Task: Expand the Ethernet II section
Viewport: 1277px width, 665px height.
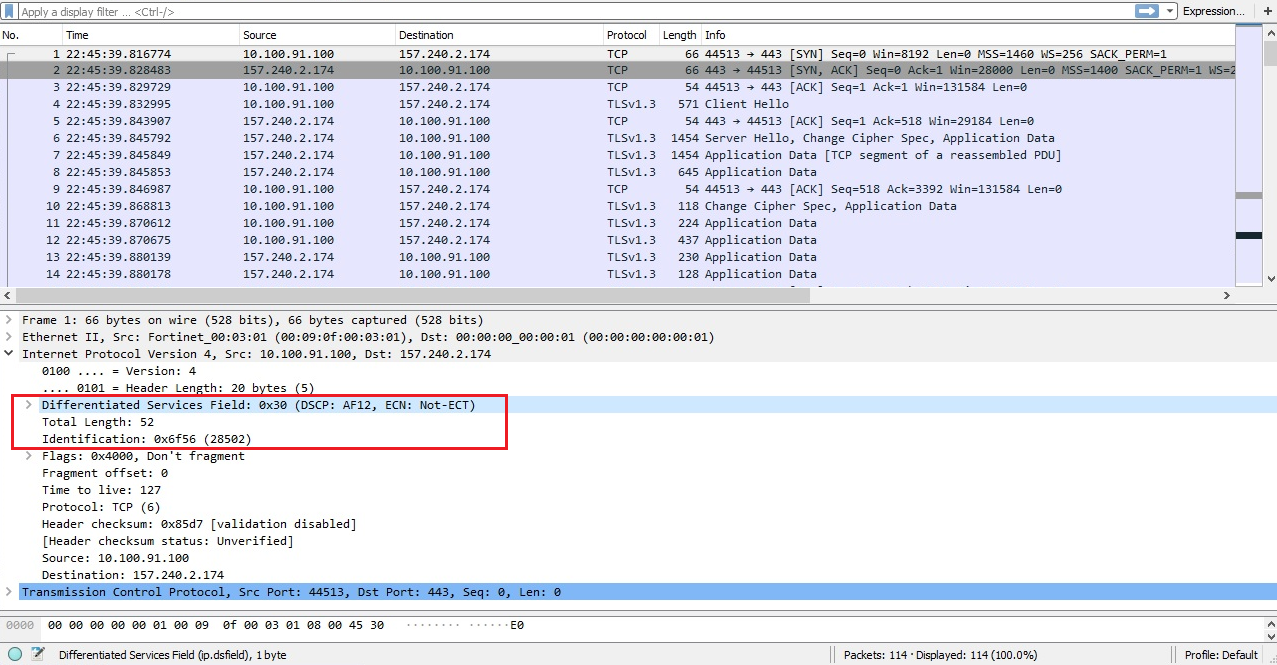Action: 8,337
